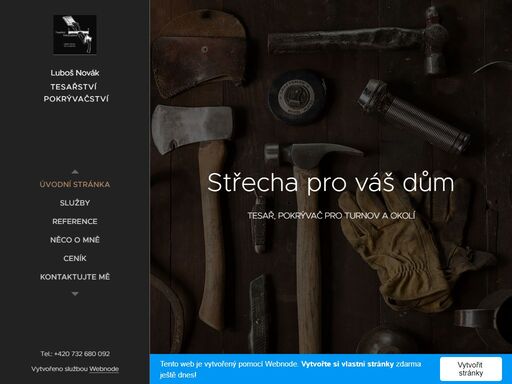The image size is (512, 384).
Task: Click the Vytvořeno službou footer text
Action: click(x=59, y=369)
